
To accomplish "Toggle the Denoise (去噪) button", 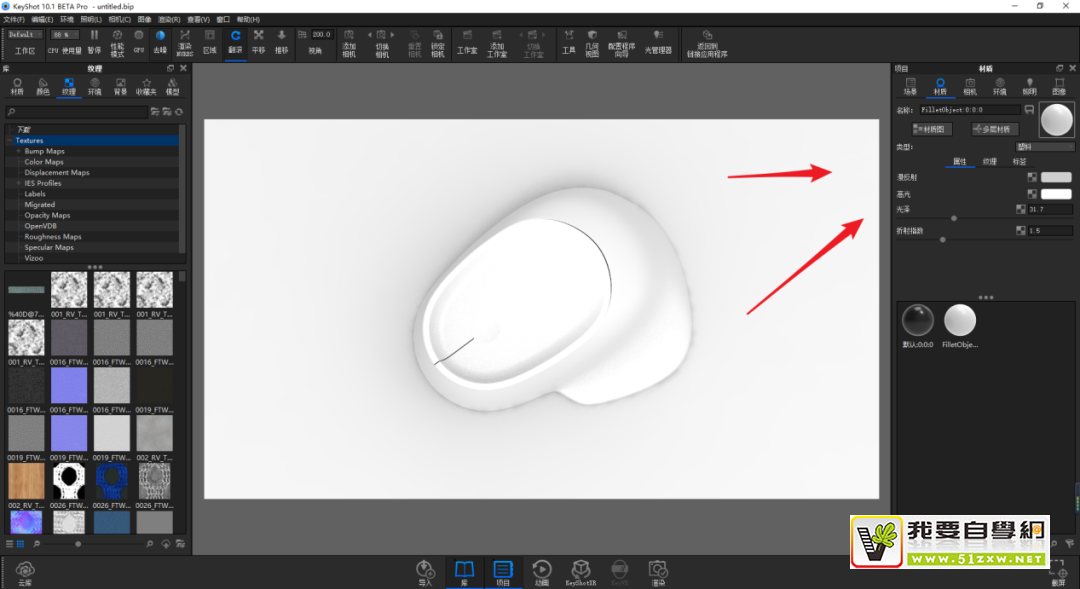I will 160,40.
